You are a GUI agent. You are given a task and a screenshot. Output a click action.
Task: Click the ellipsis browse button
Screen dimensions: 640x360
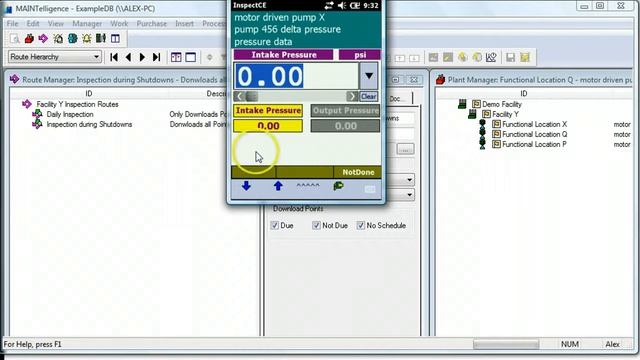point(405,149)
